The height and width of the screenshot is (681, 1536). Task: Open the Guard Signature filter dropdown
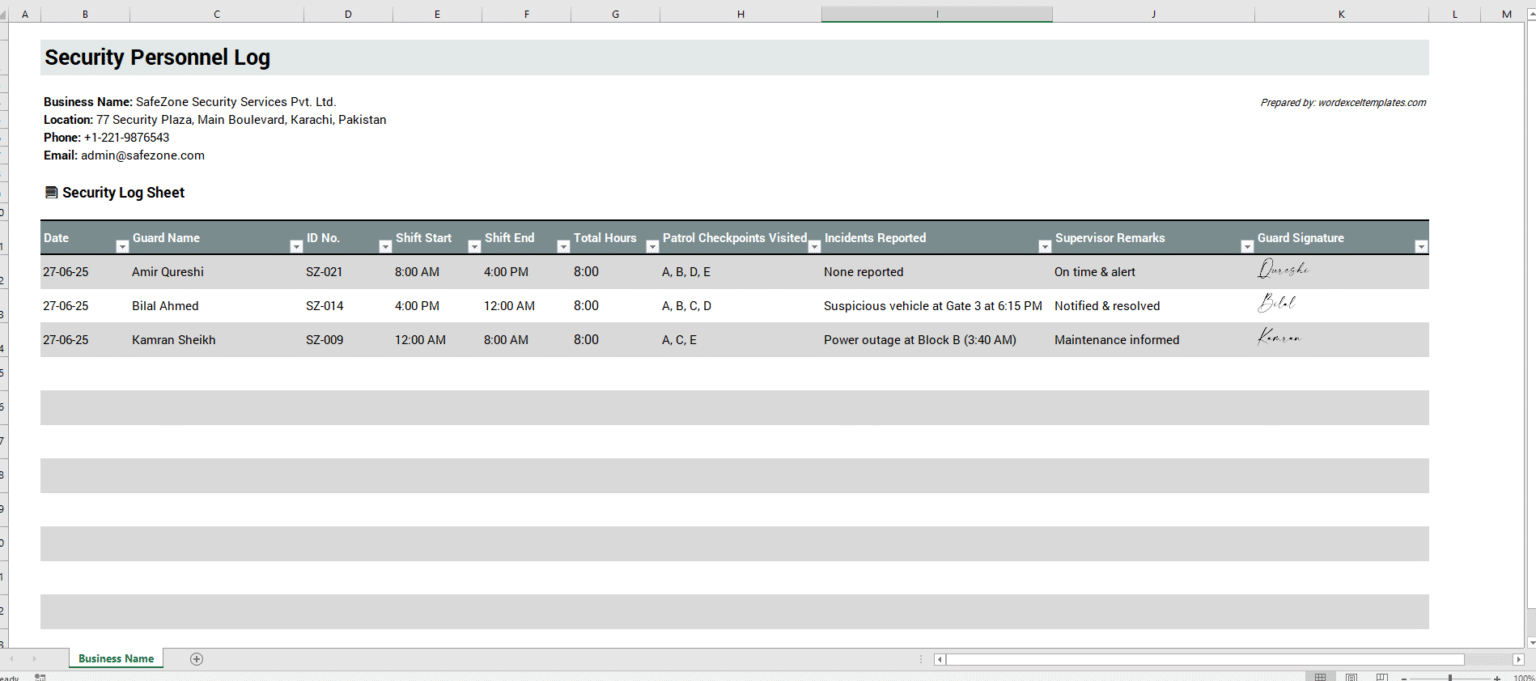coord(1421,245)
